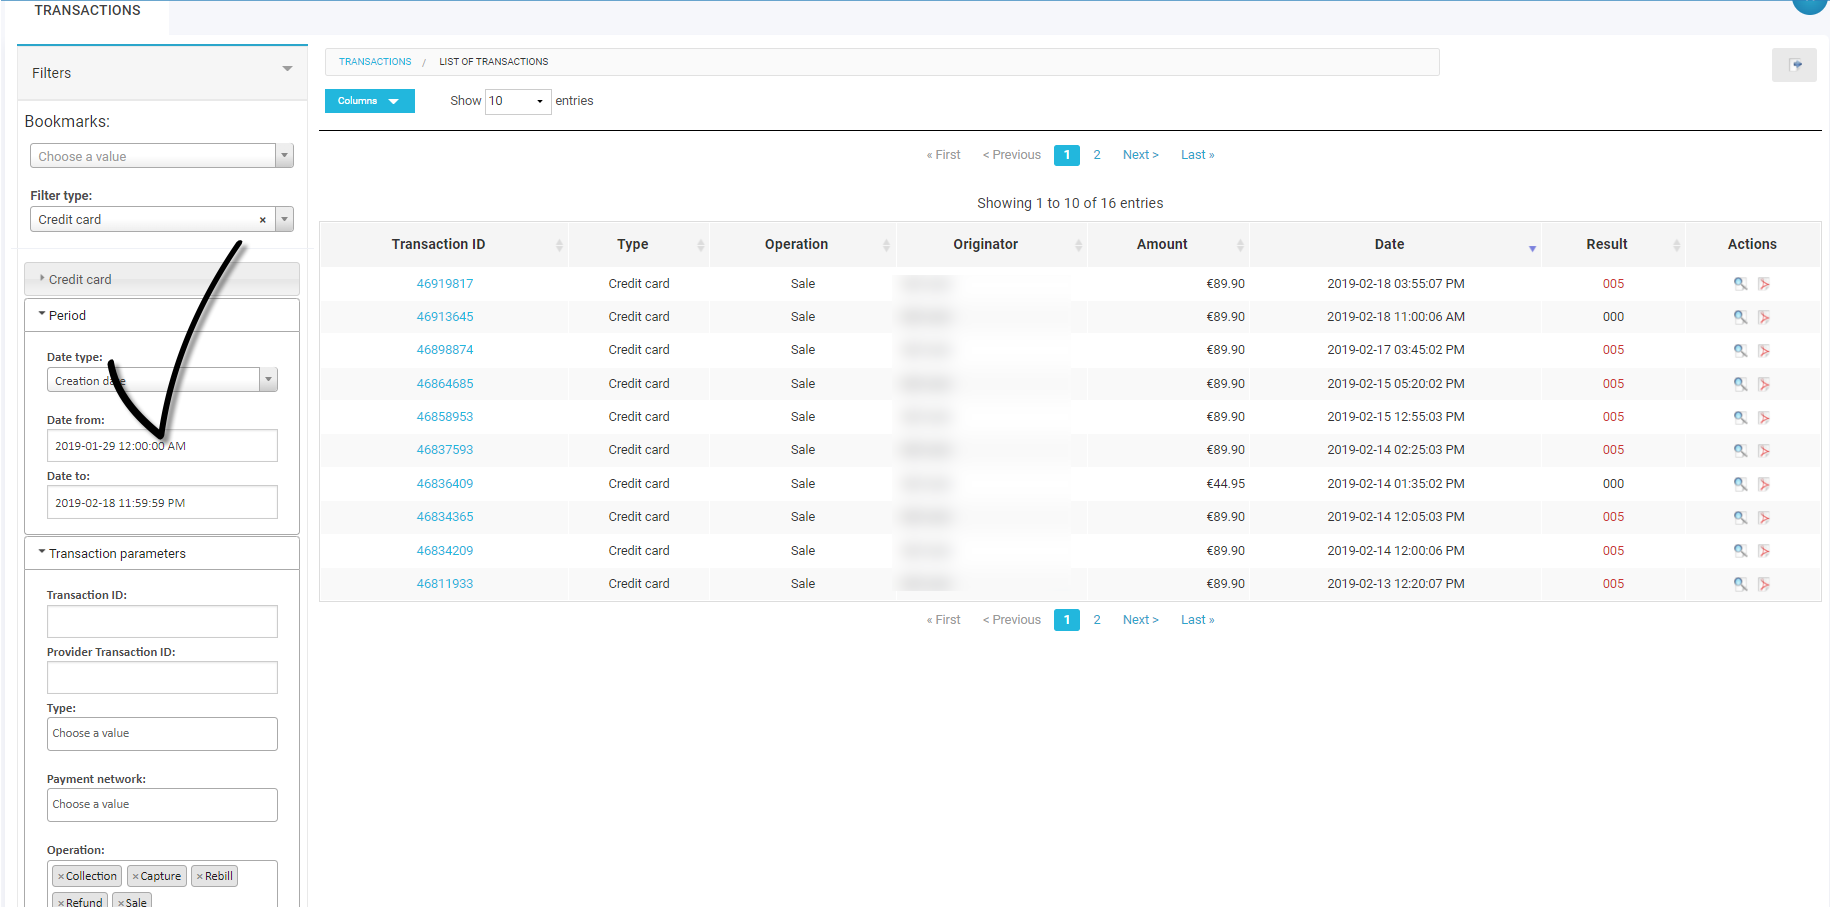This screenshot has height=907, width=1830.
Task: Export icon for transaction 46836409
Action: click(x=1764, y=484)
